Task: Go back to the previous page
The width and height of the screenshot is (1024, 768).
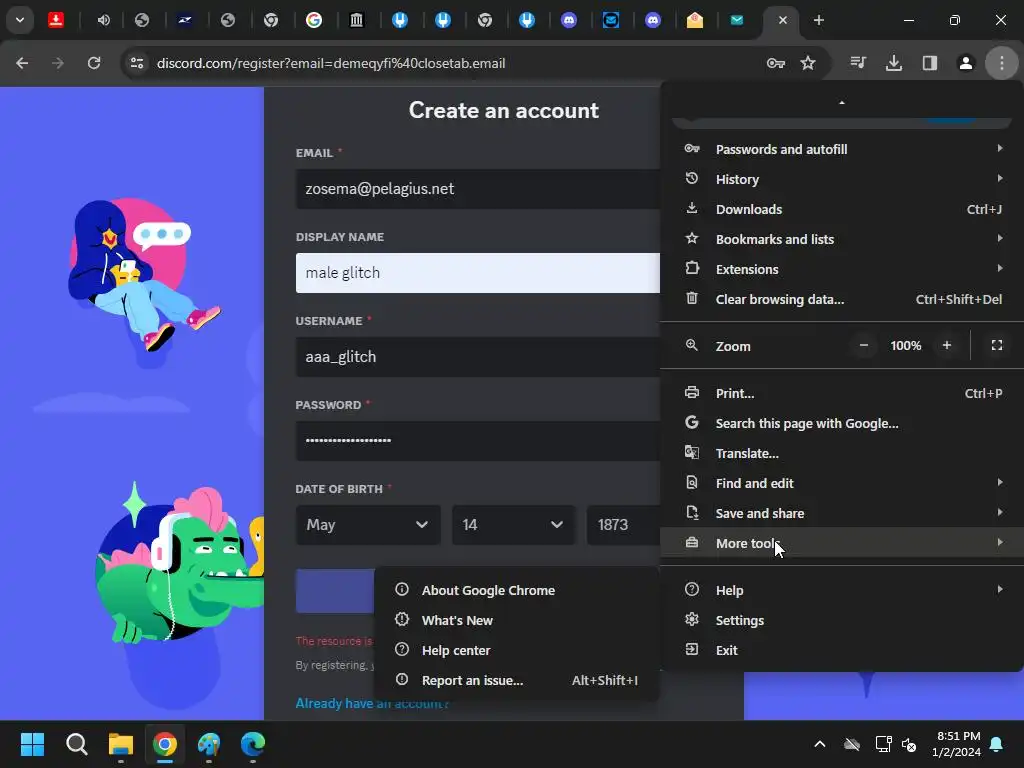Action: click(x=22, y=63)
